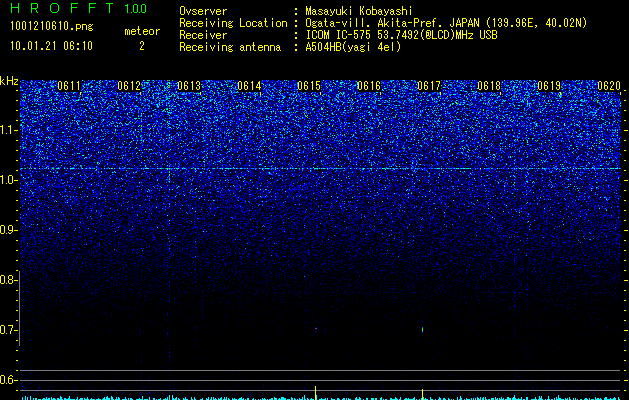Click the Ogata-vill. Akita-Pref. JAPAN location text
The height and width of the screenshot is (400, 629).
coord(446,23)
